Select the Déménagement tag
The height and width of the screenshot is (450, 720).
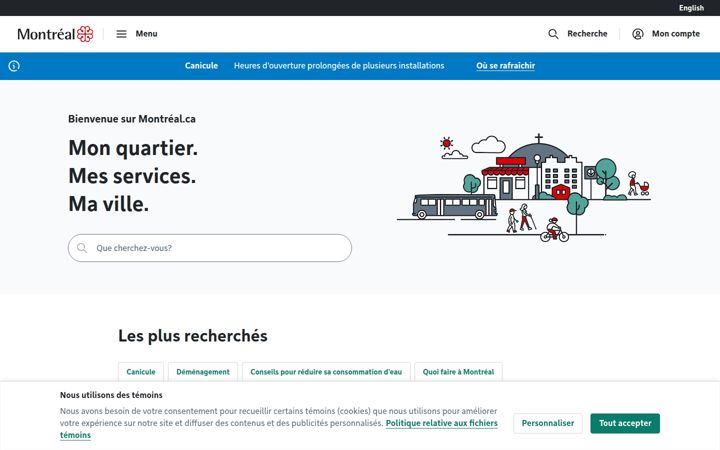click(202, 372)
